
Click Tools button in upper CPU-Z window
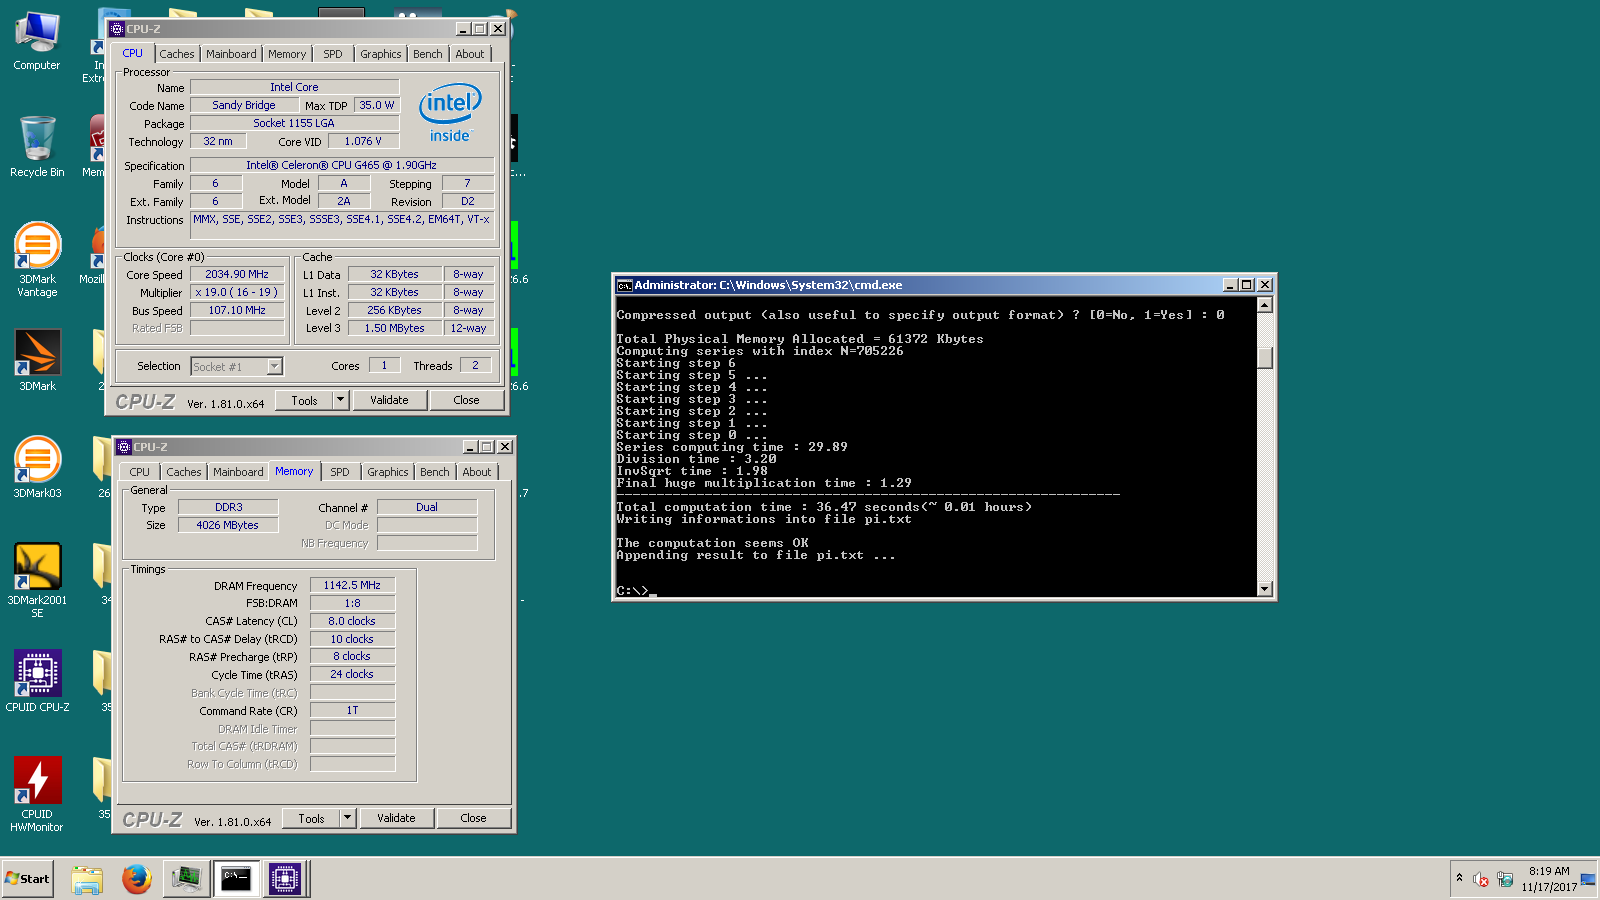(304, 400)
